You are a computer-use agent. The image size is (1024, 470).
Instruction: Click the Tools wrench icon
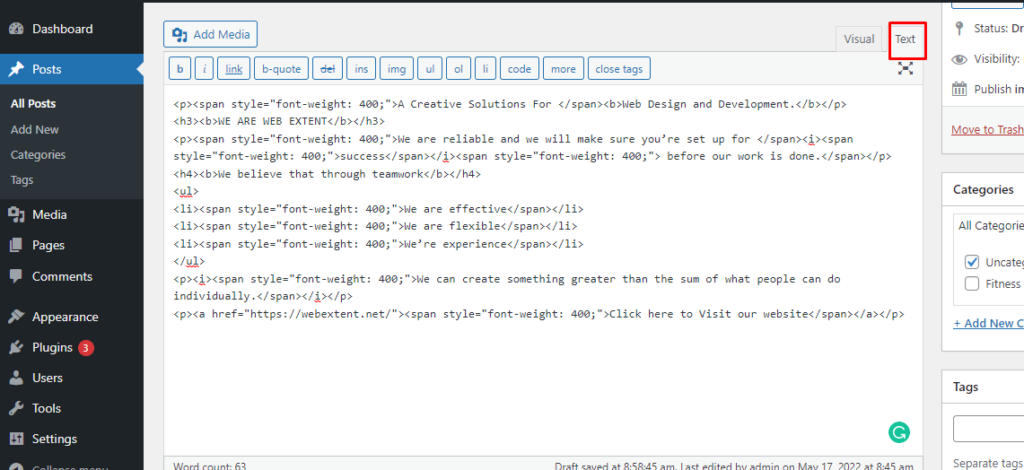coord(16,409)
